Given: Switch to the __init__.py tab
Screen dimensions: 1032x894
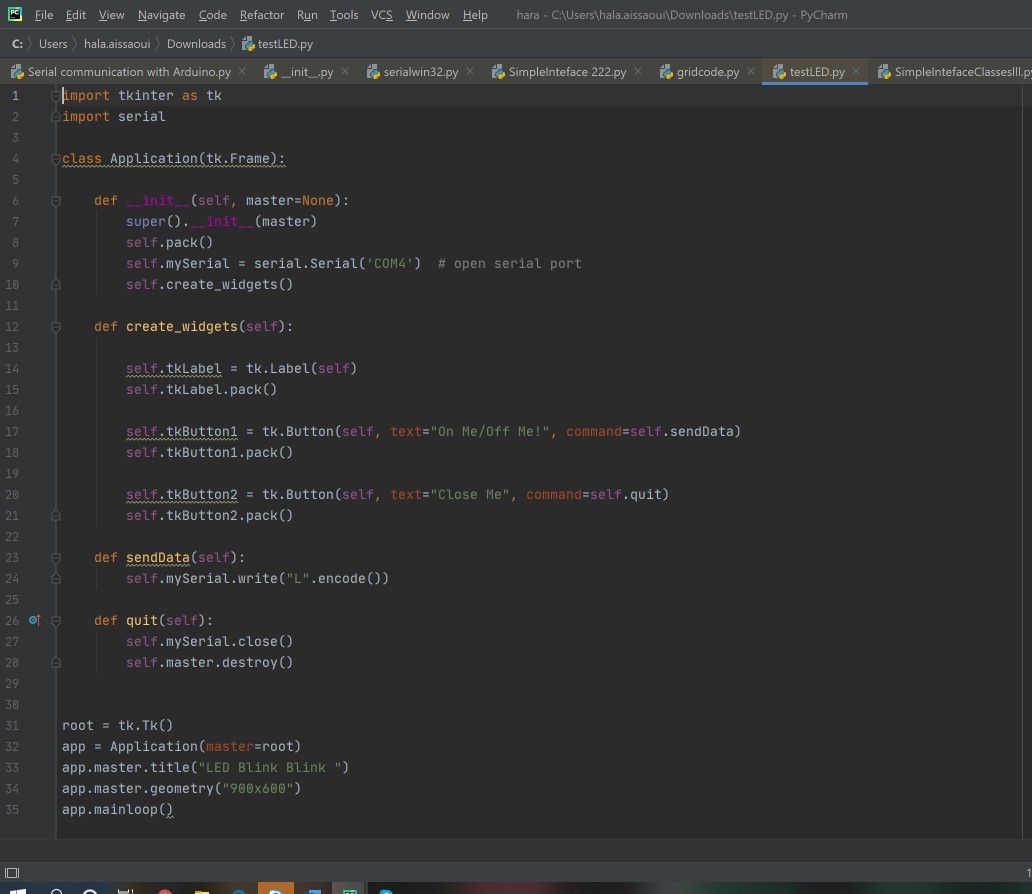Looking at the screenshot, I should point(307,72).
